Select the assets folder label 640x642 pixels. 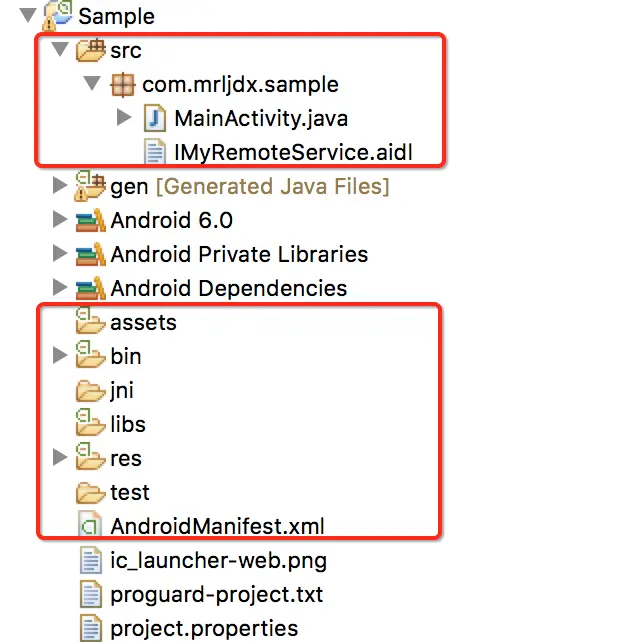[143, 323]
